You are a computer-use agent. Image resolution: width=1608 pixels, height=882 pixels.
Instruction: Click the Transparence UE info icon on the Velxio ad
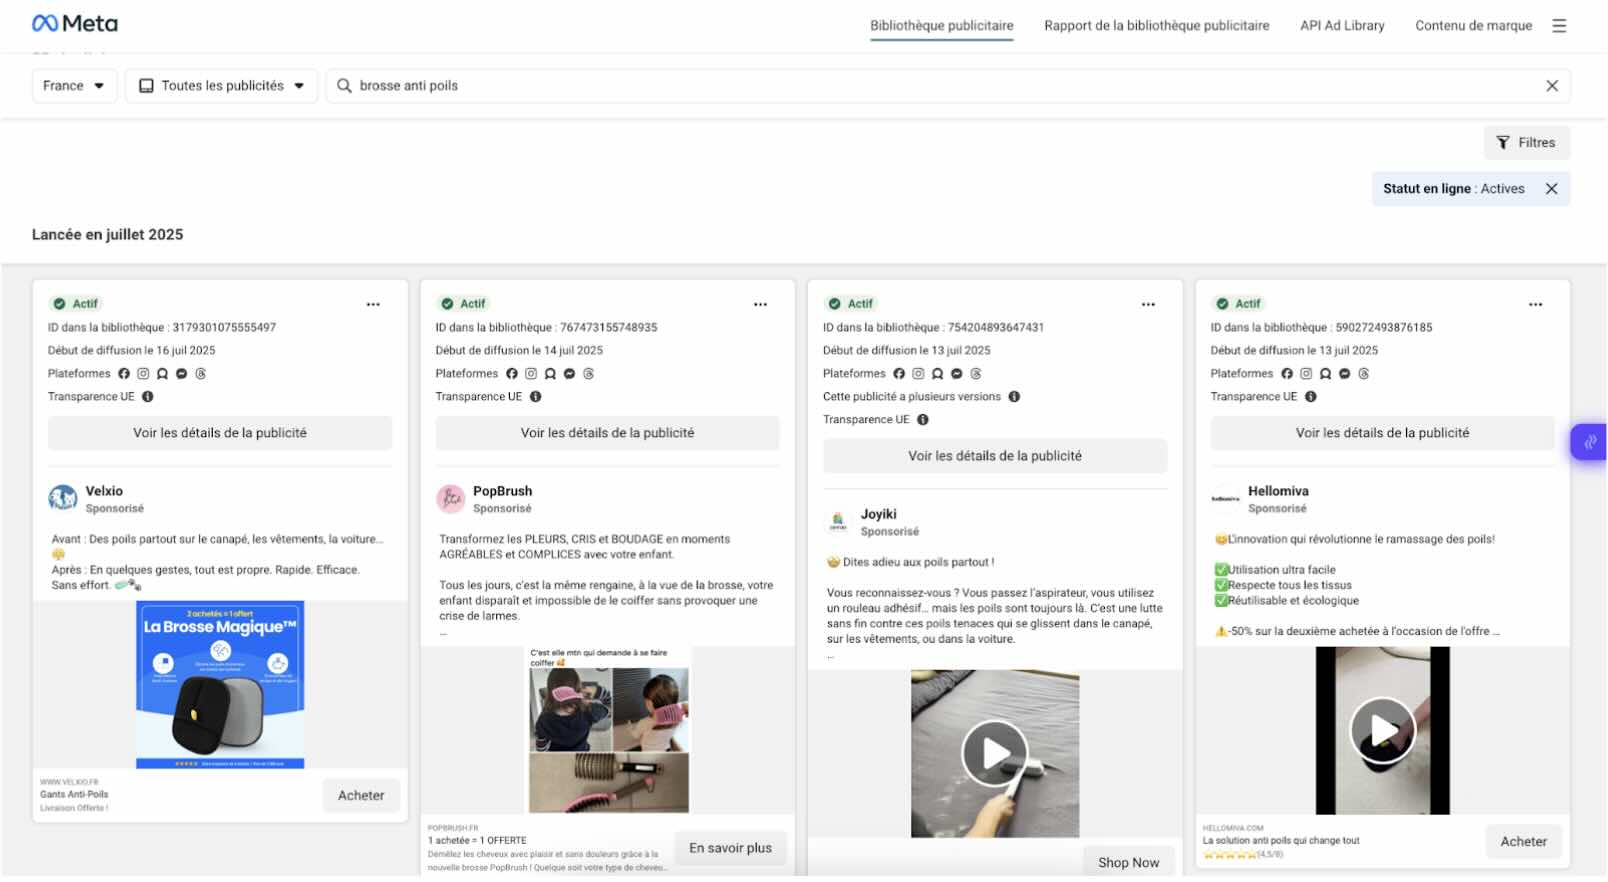[148, 397]
